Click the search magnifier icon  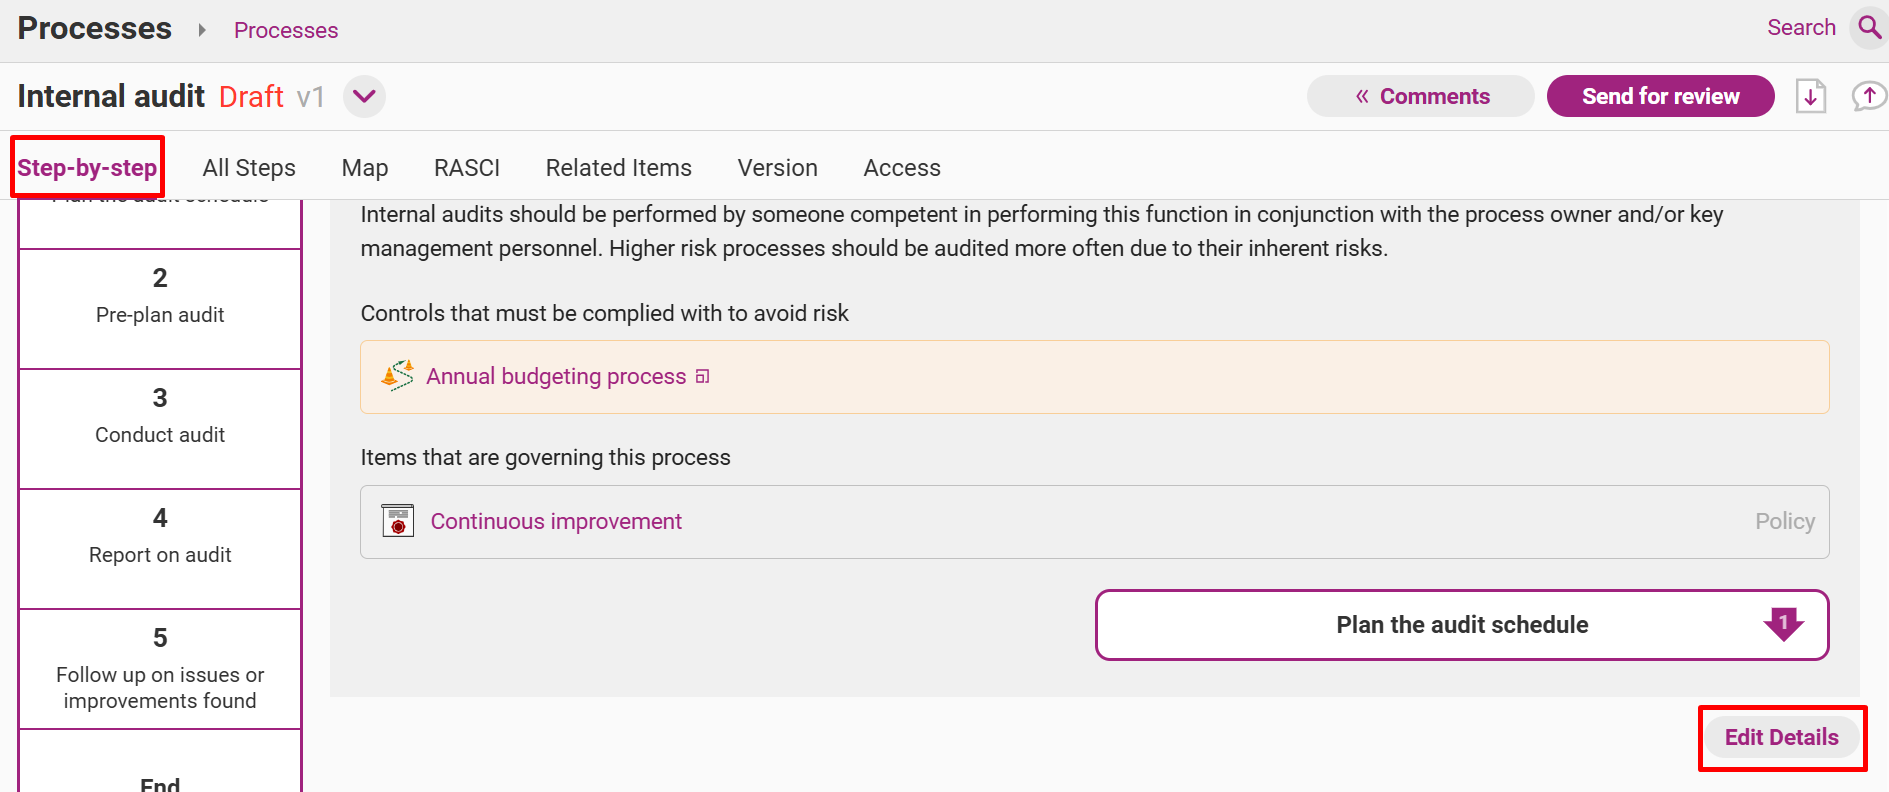click(1868, 27)
